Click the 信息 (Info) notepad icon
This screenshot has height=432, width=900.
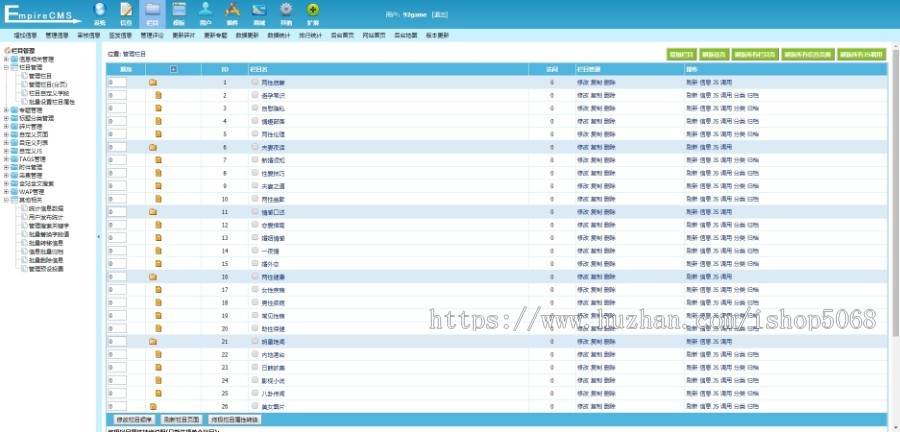pyautogui.click(x=126, y=11)
